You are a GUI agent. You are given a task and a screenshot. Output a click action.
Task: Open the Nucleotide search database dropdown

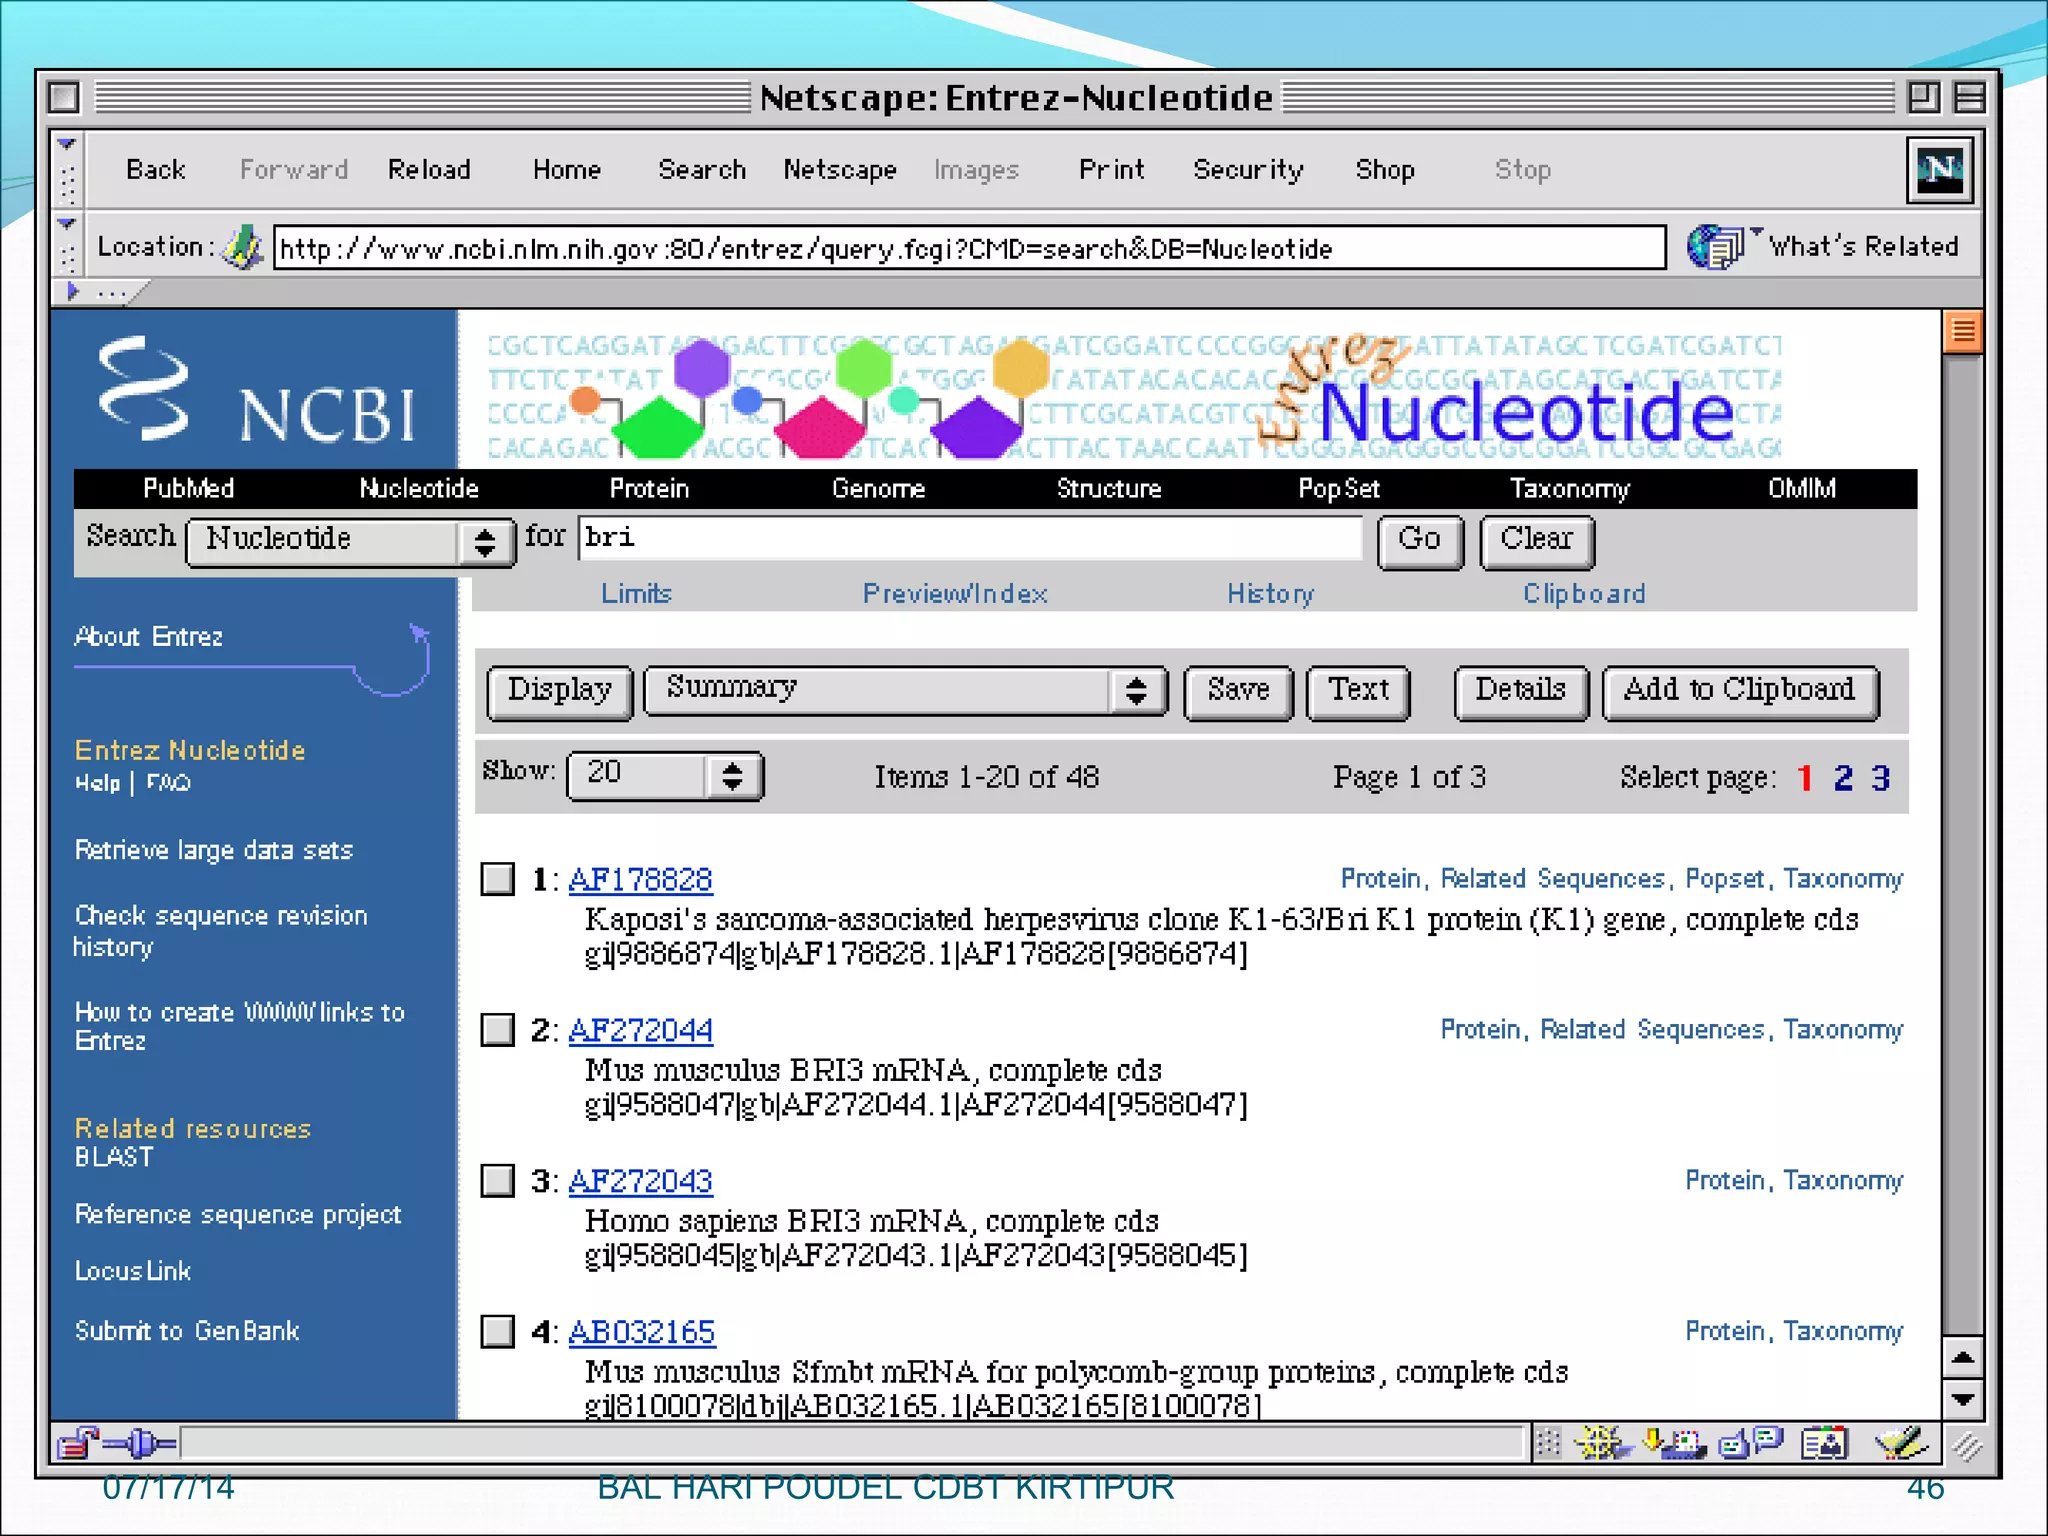click(x=351, y=541)
